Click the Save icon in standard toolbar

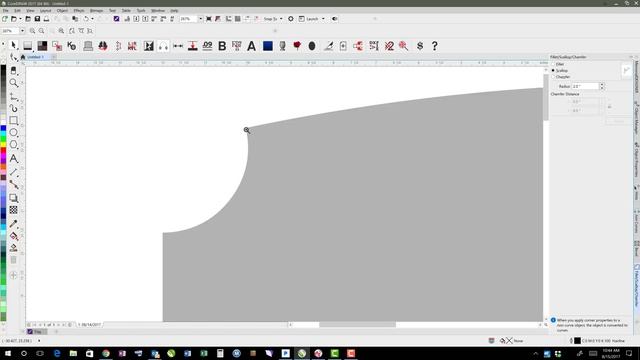pyautogui.click(x=37, y=19)
